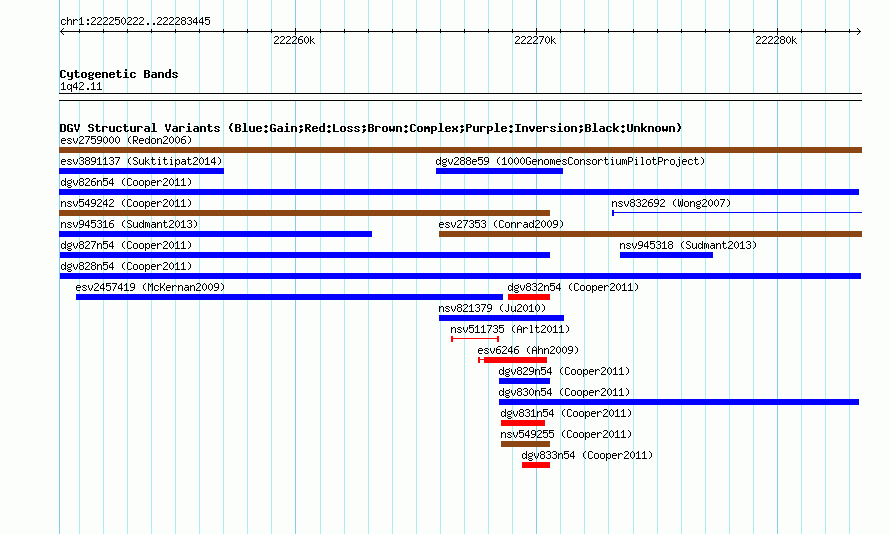Click the nsv832692 (Wong2007) label
Image resolution: width=890 pixels, height=534 pixels.
671,203
